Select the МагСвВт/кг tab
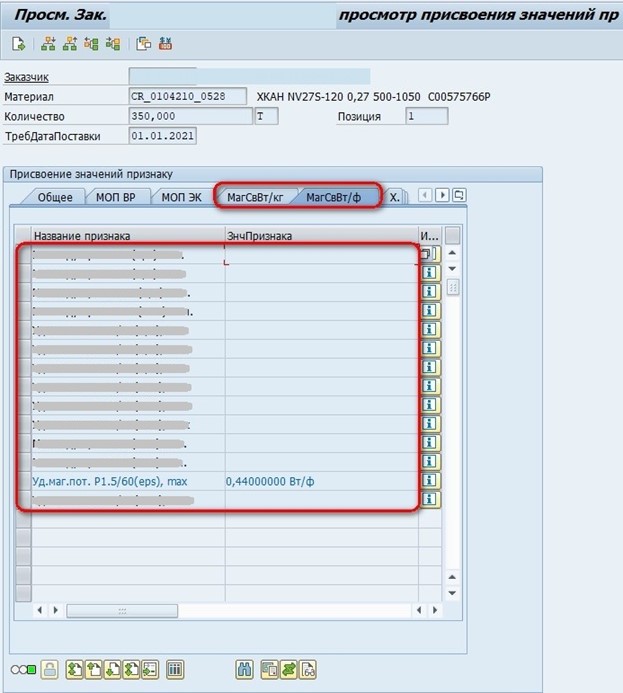The height and width of the screenshot is (693, 623). click(255, 197)
